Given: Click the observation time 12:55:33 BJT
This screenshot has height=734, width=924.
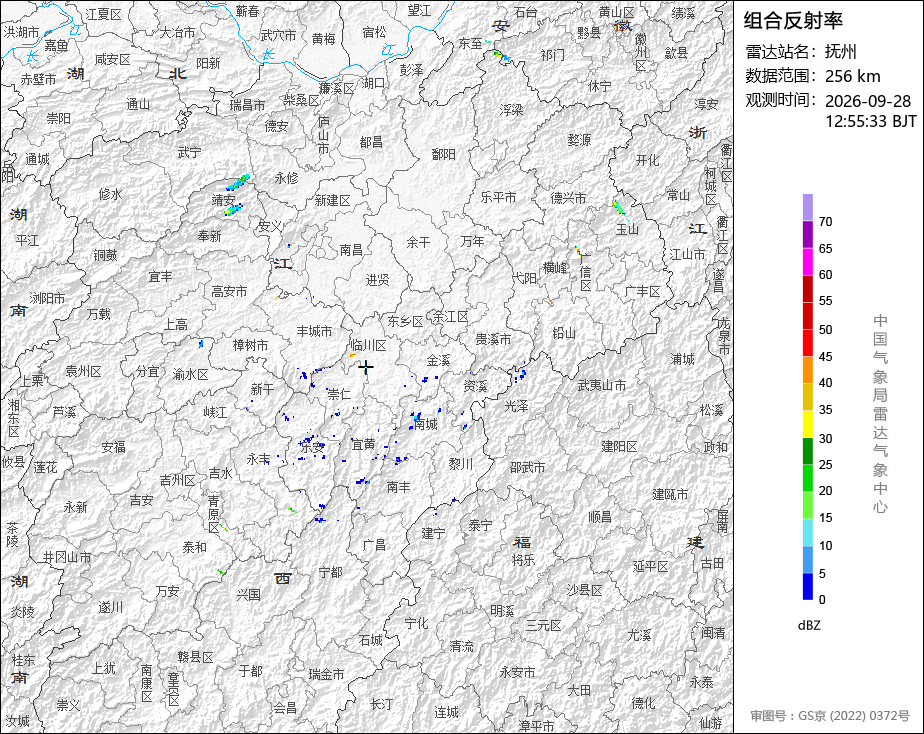Looking at the screenshot, I should 871,121.
